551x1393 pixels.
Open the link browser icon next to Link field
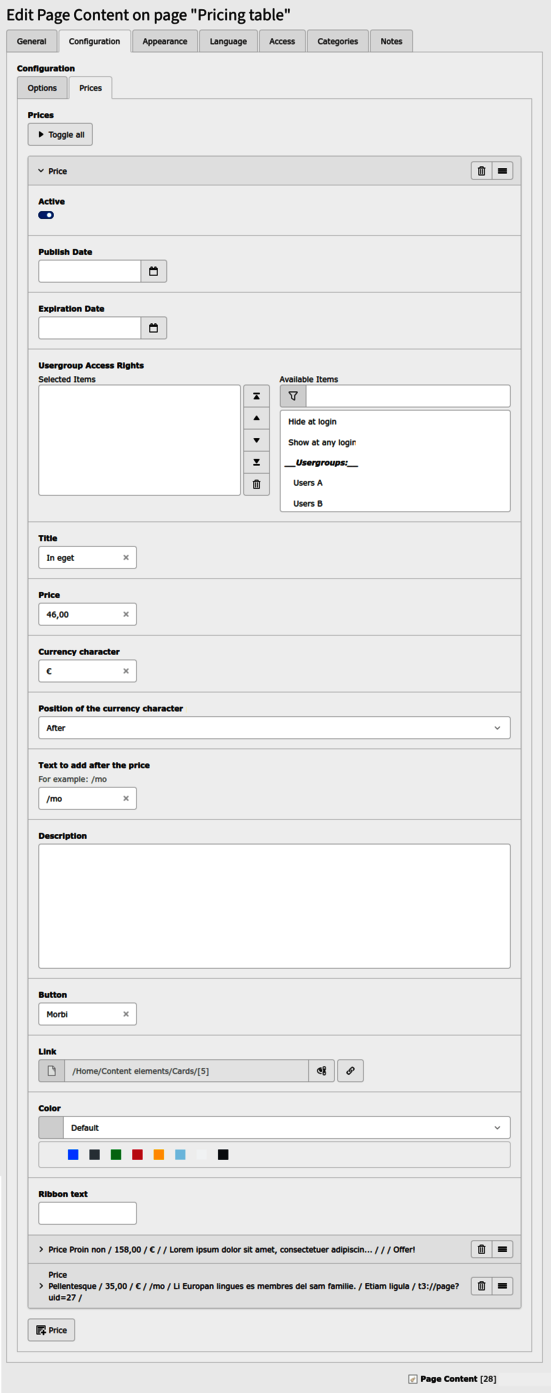coord(321,1071)
